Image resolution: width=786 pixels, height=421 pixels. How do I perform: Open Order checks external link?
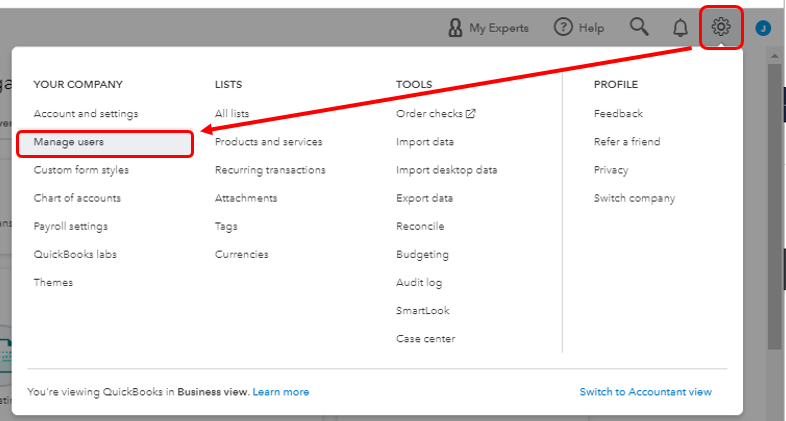click(435, 114)
